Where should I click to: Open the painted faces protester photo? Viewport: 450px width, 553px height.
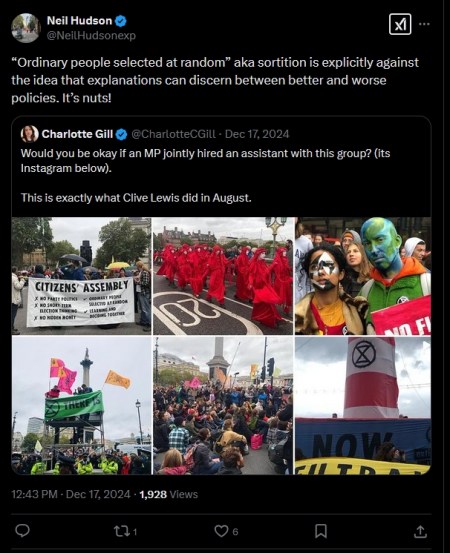[363, 276]
